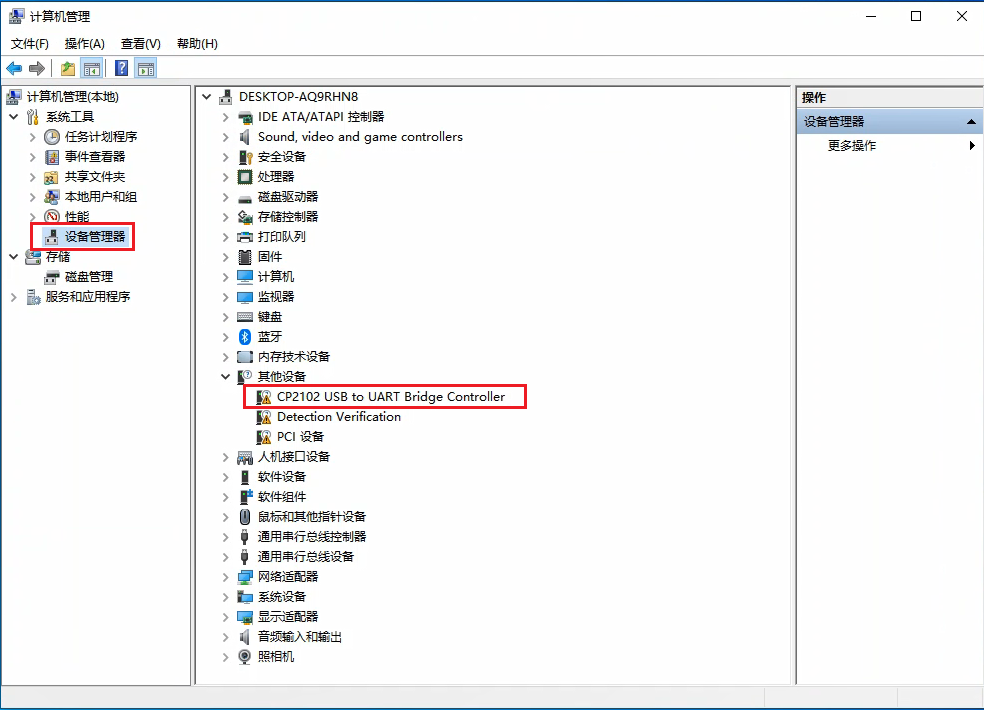Click the show/hide action pane toolbar icon

145,68
